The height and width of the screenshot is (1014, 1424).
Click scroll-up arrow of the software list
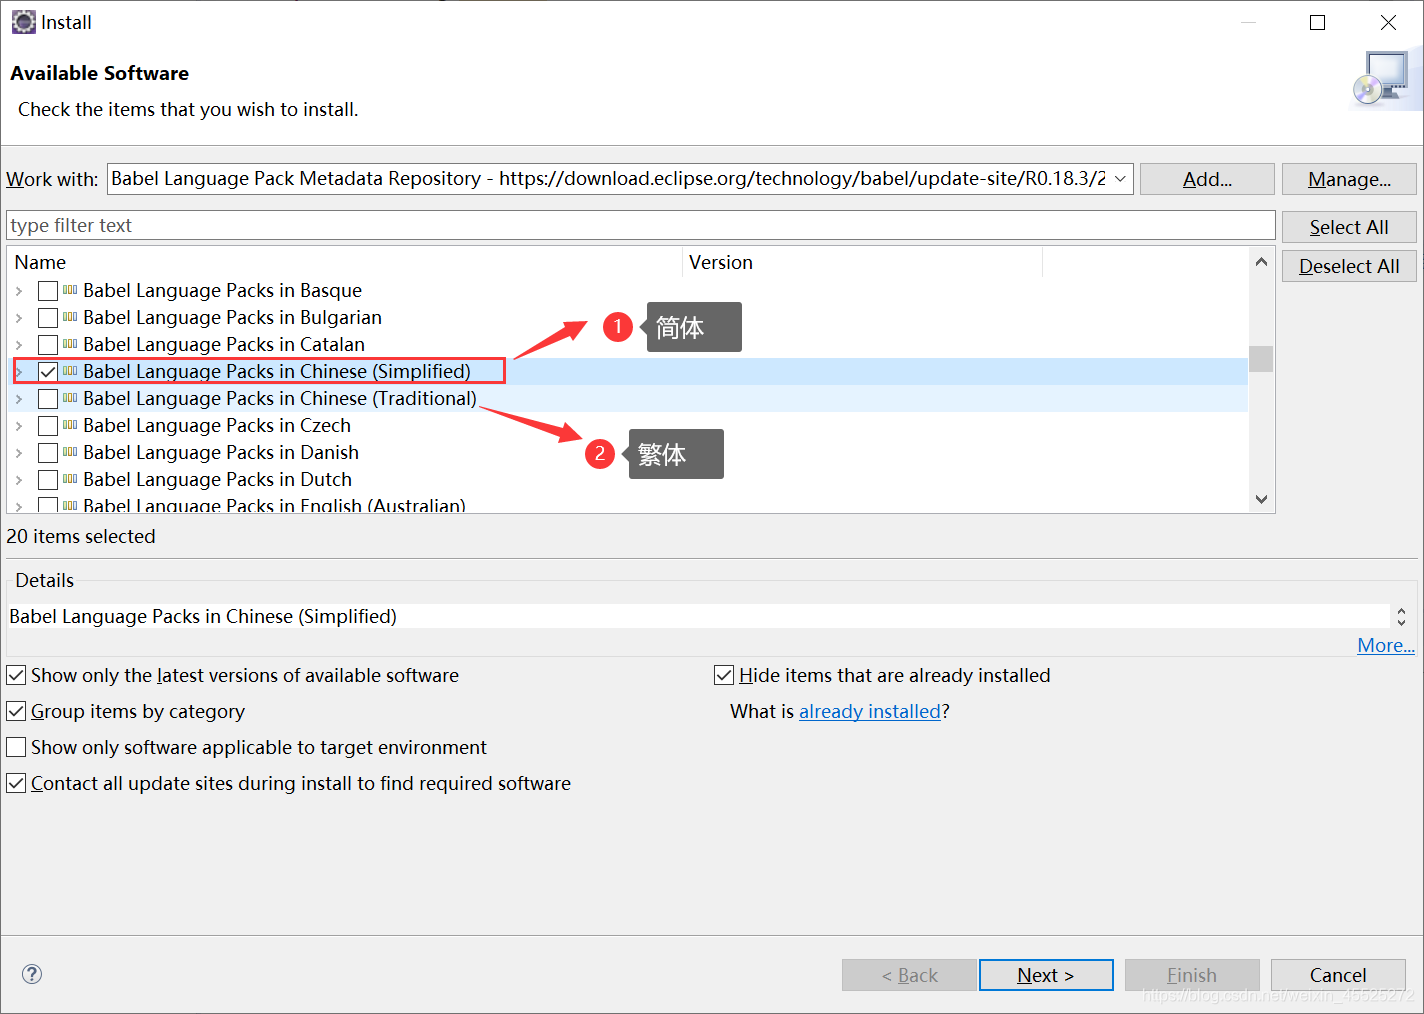(x=1261, y=262)
